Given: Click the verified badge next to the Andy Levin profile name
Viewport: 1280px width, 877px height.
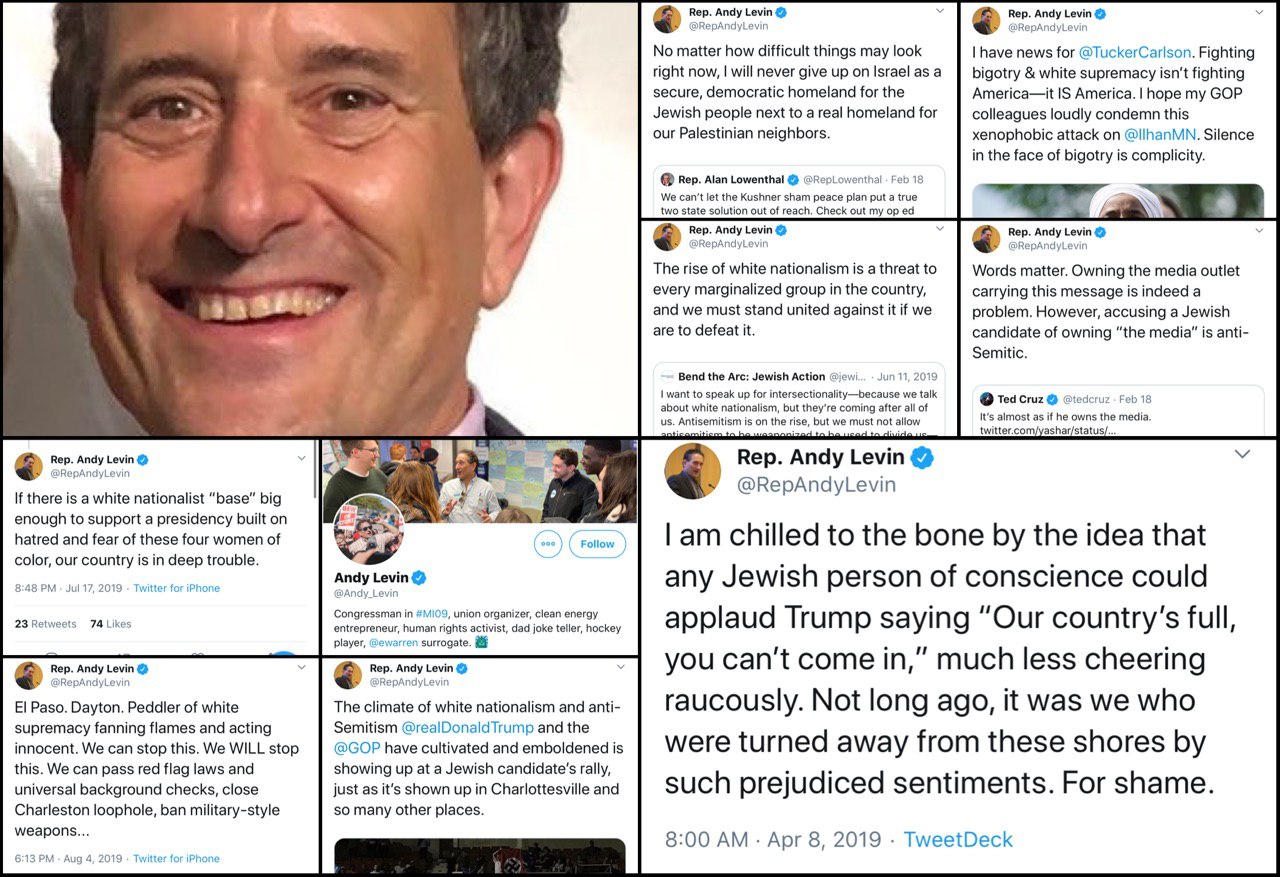Looking at the screenshot, I should pyautogui.click(x=421, y=578).
